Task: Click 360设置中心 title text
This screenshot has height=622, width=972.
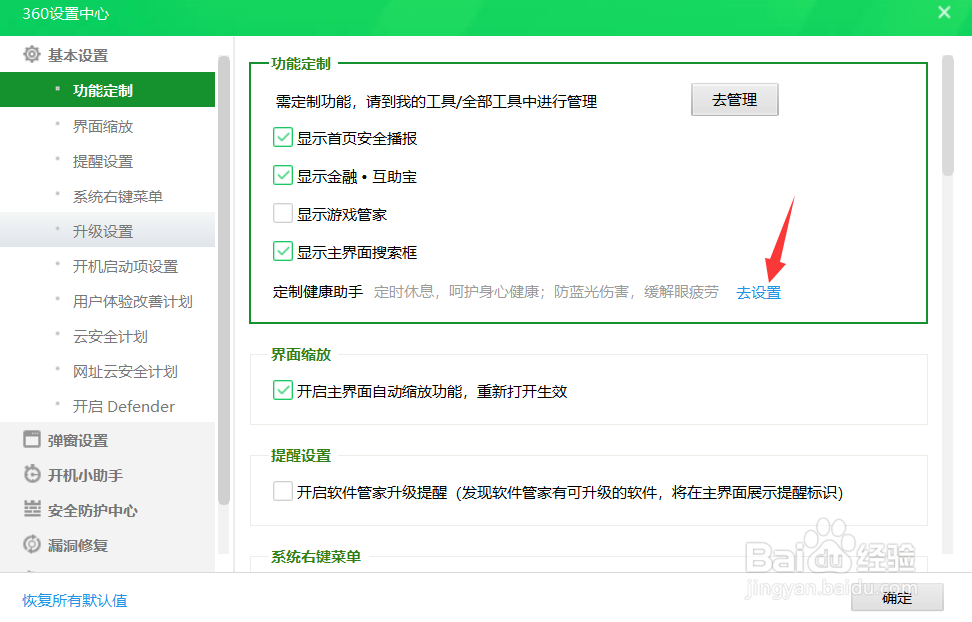Action: click(66, 14)
